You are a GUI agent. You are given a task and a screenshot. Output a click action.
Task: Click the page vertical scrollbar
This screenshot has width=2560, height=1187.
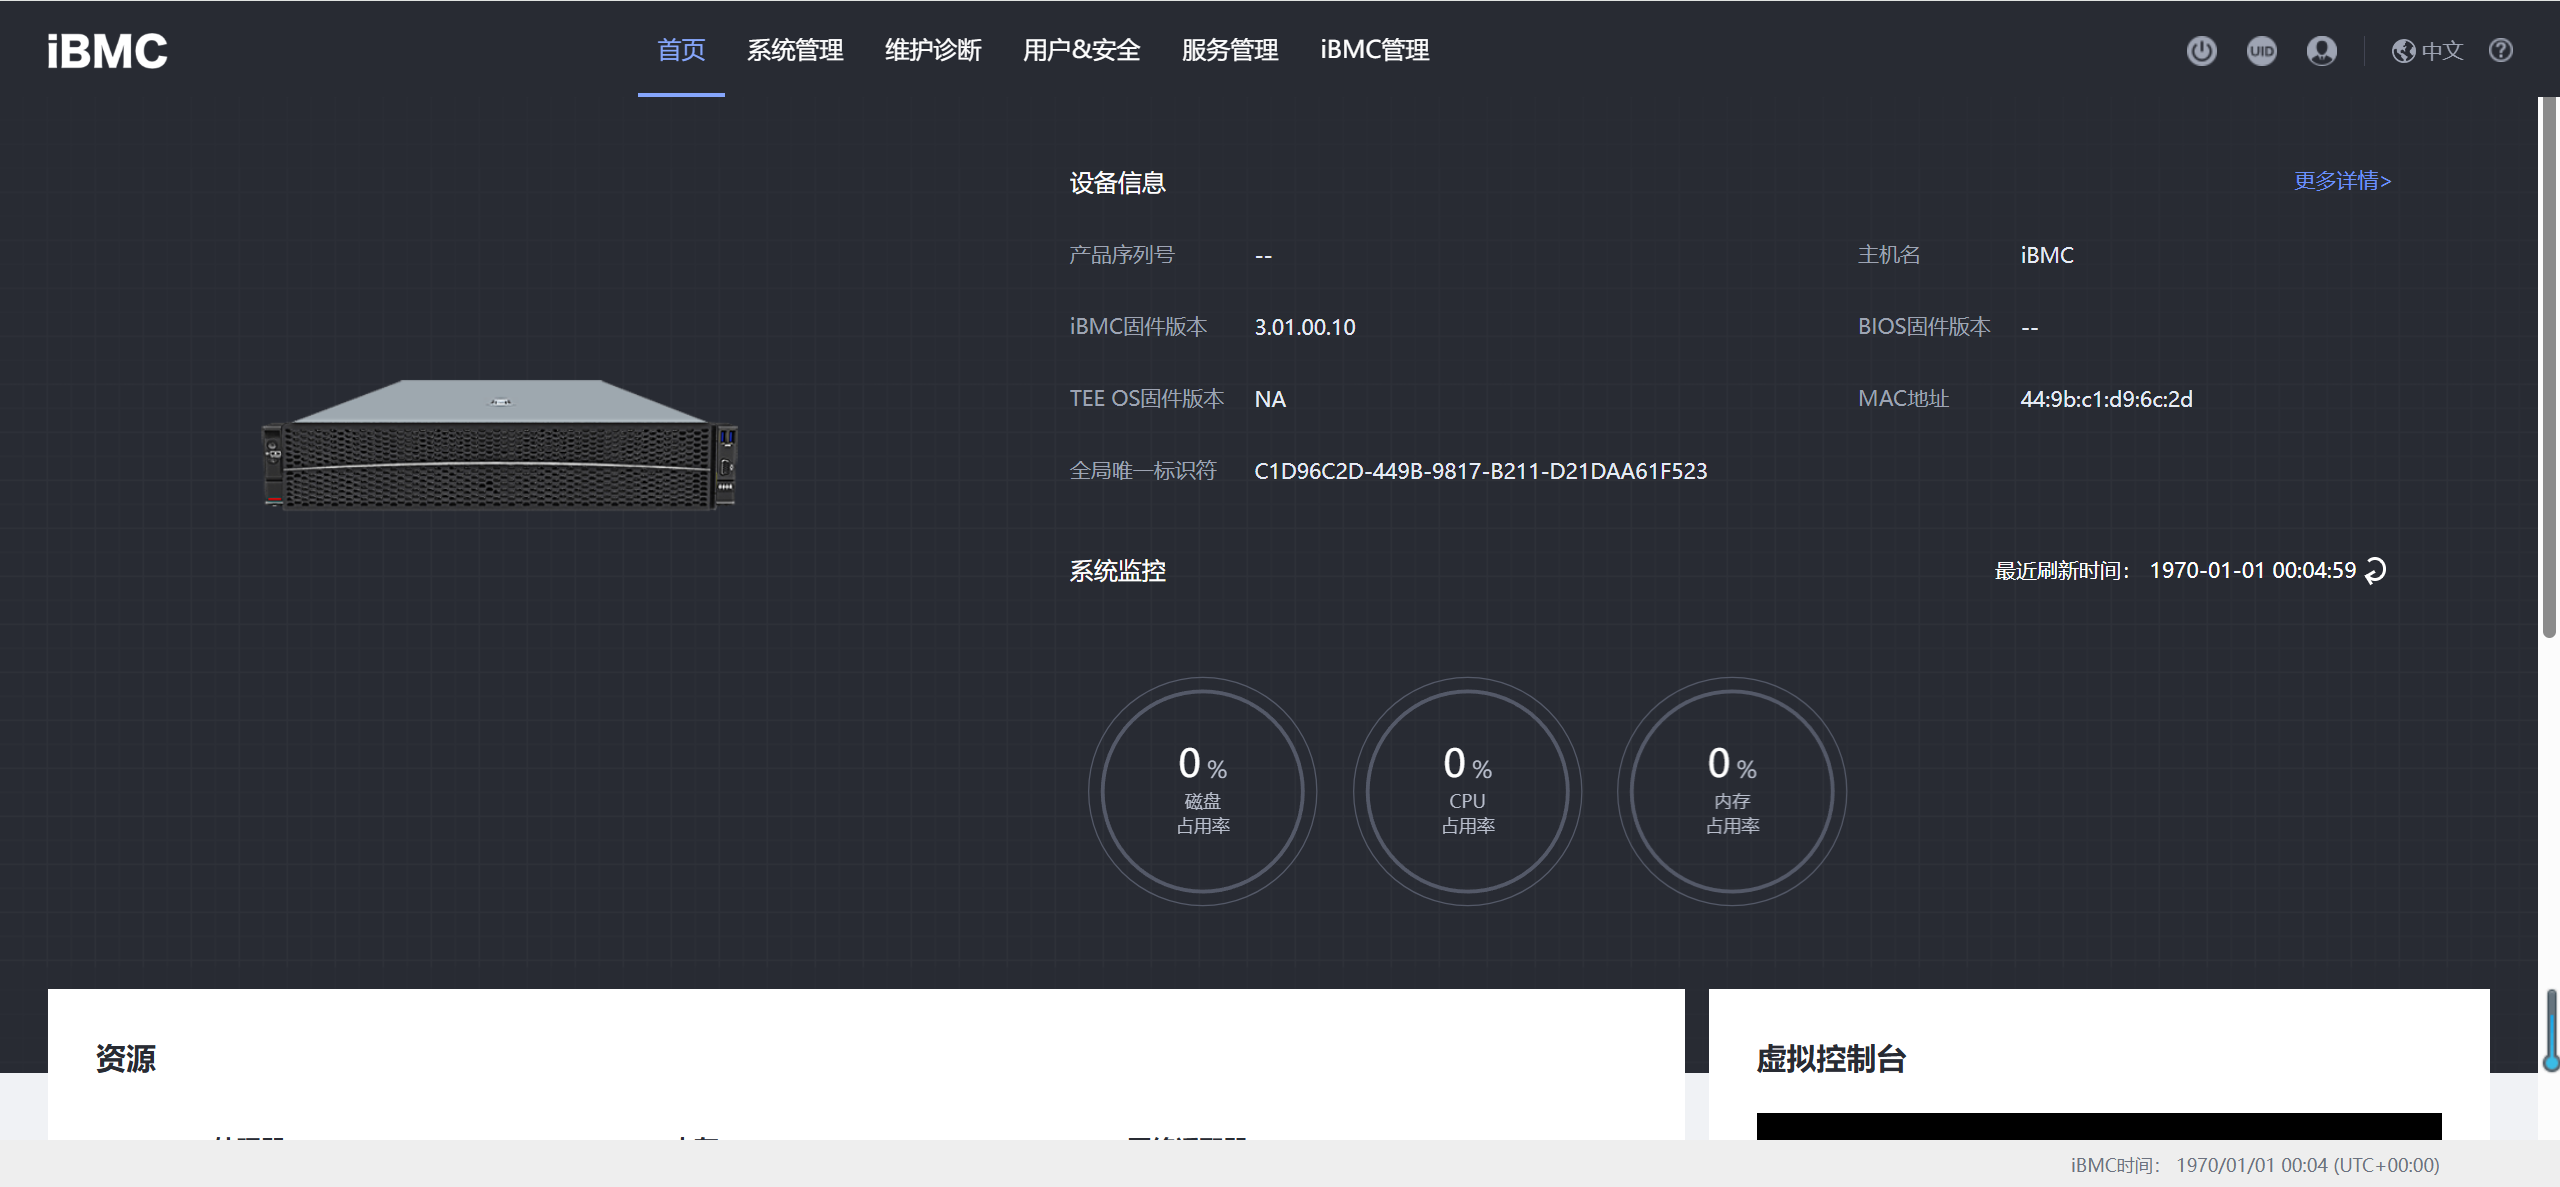[x=2549, y=366]
